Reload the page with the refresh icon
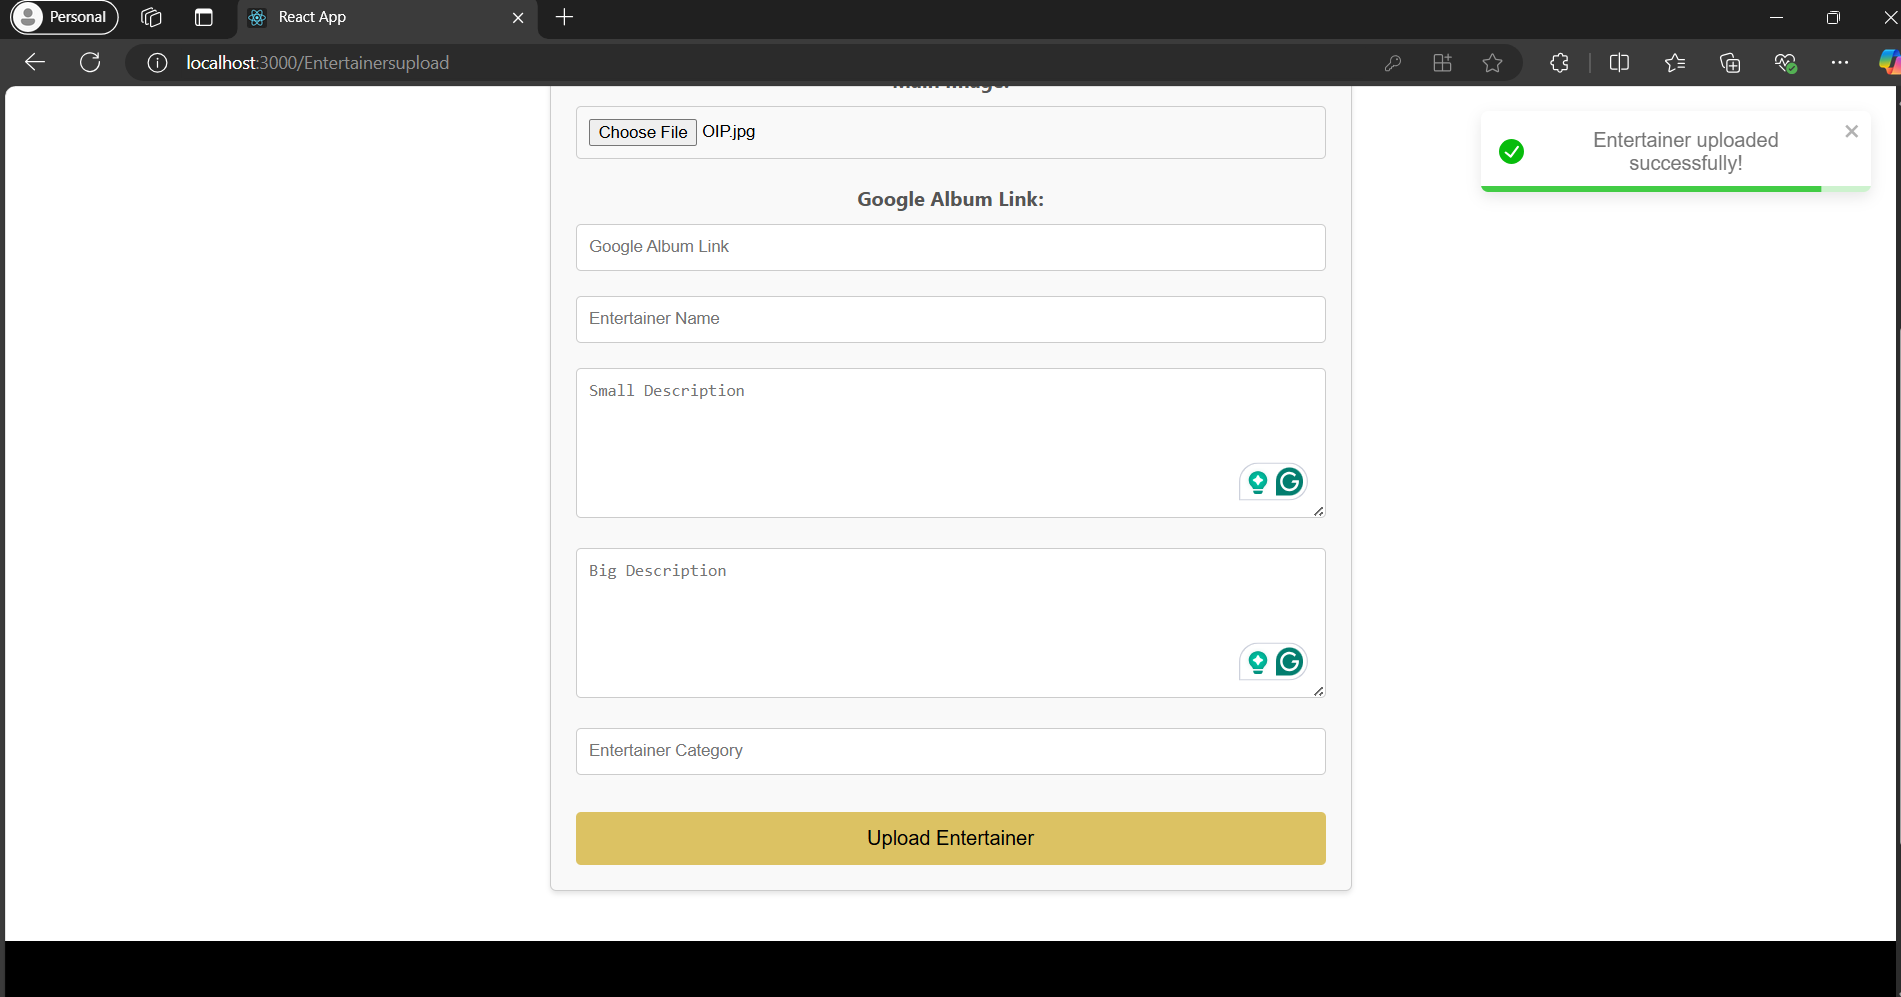1901x997 pixels. pyautogui.click(x=90, y=62)
